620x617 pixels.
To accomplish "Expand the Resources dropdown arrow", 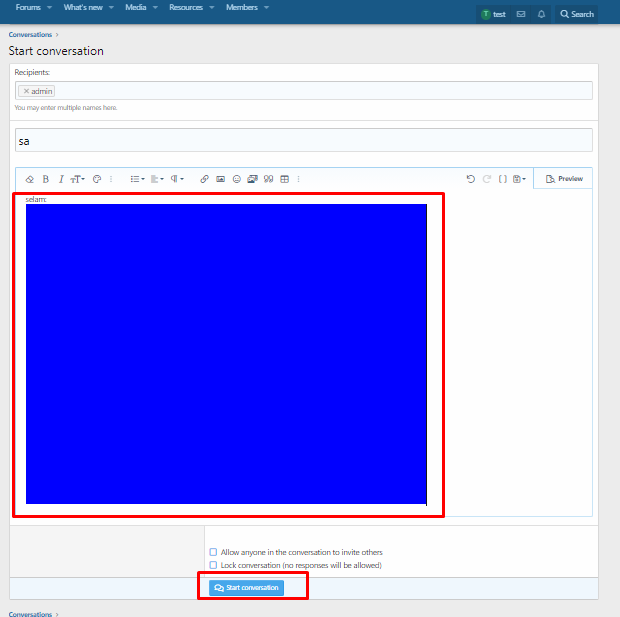I will (212, 7).
